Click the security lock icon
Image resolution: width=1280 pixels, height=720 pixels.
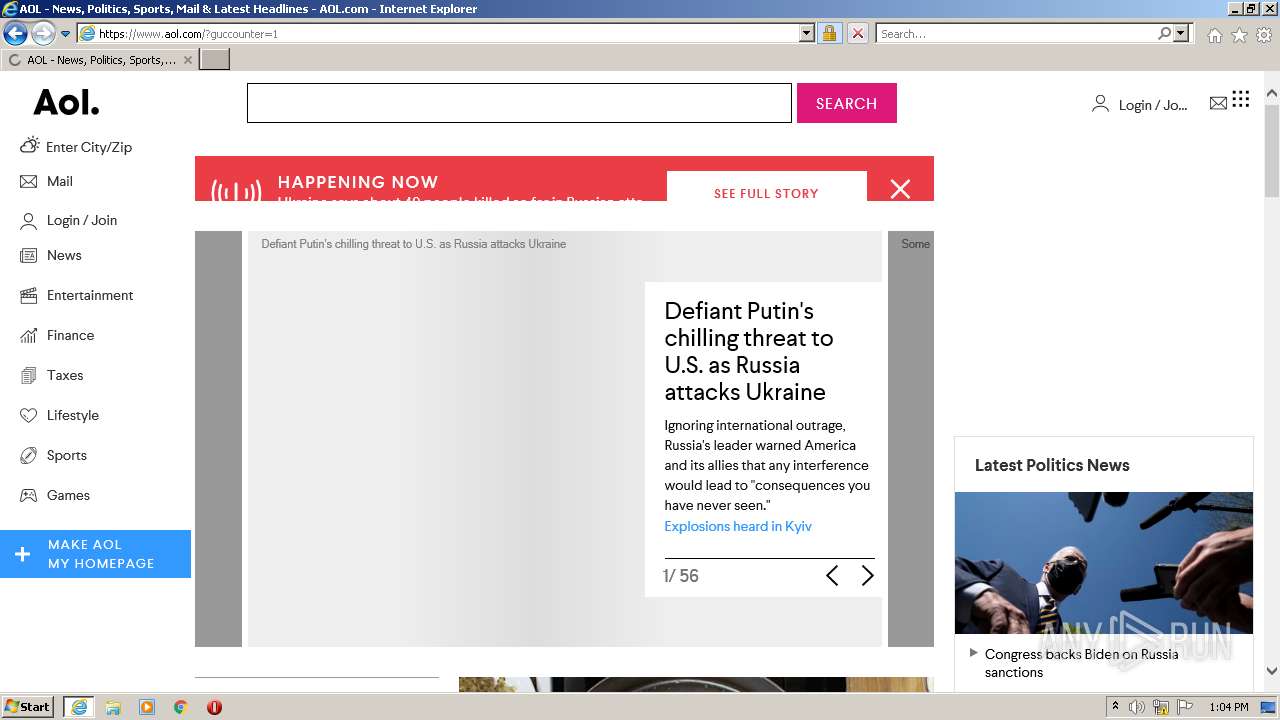[x=829, y=33]
